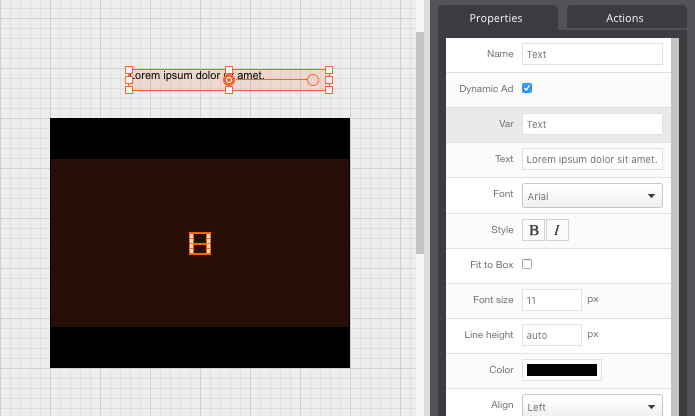
Task: Toggle Italic style button
Action: point(557,230)
